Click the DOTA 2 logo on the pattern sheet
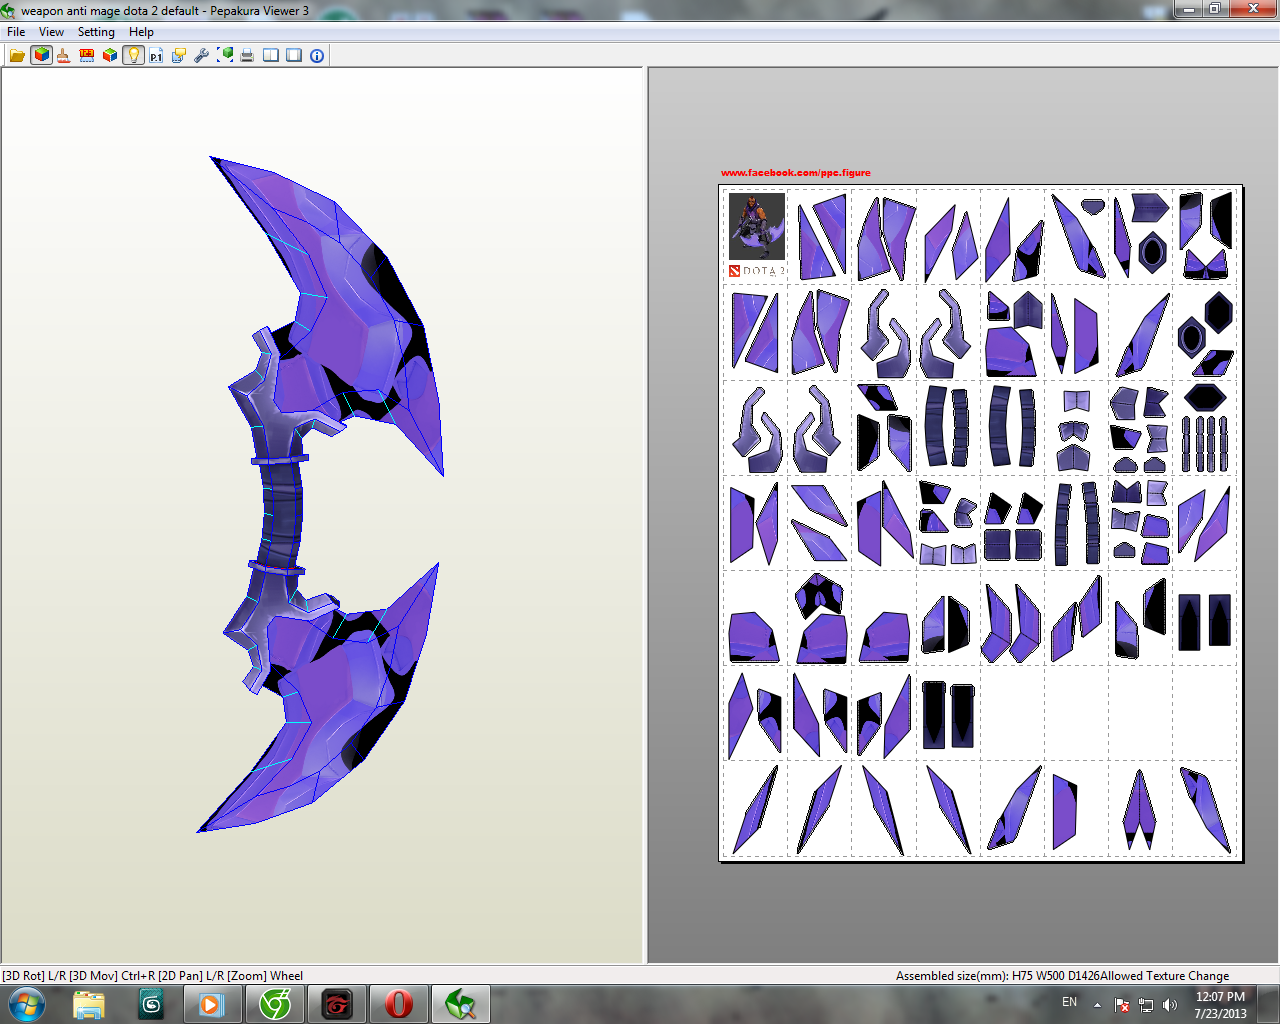 point(757,271)
